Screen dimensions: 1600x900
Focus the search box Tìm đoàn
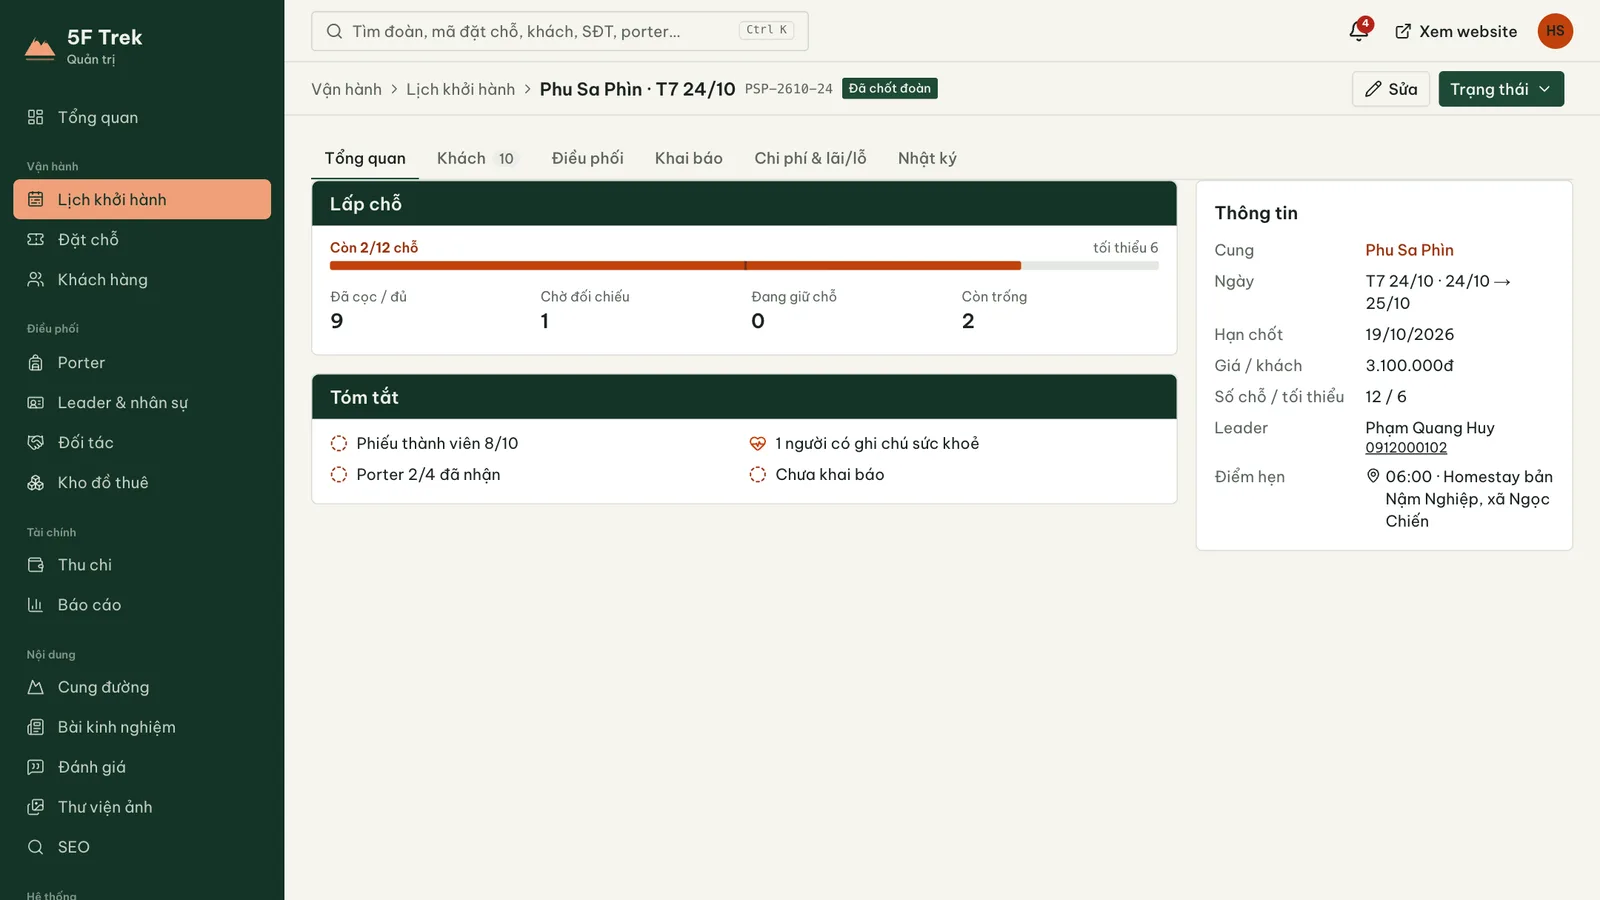pos(560,31)
